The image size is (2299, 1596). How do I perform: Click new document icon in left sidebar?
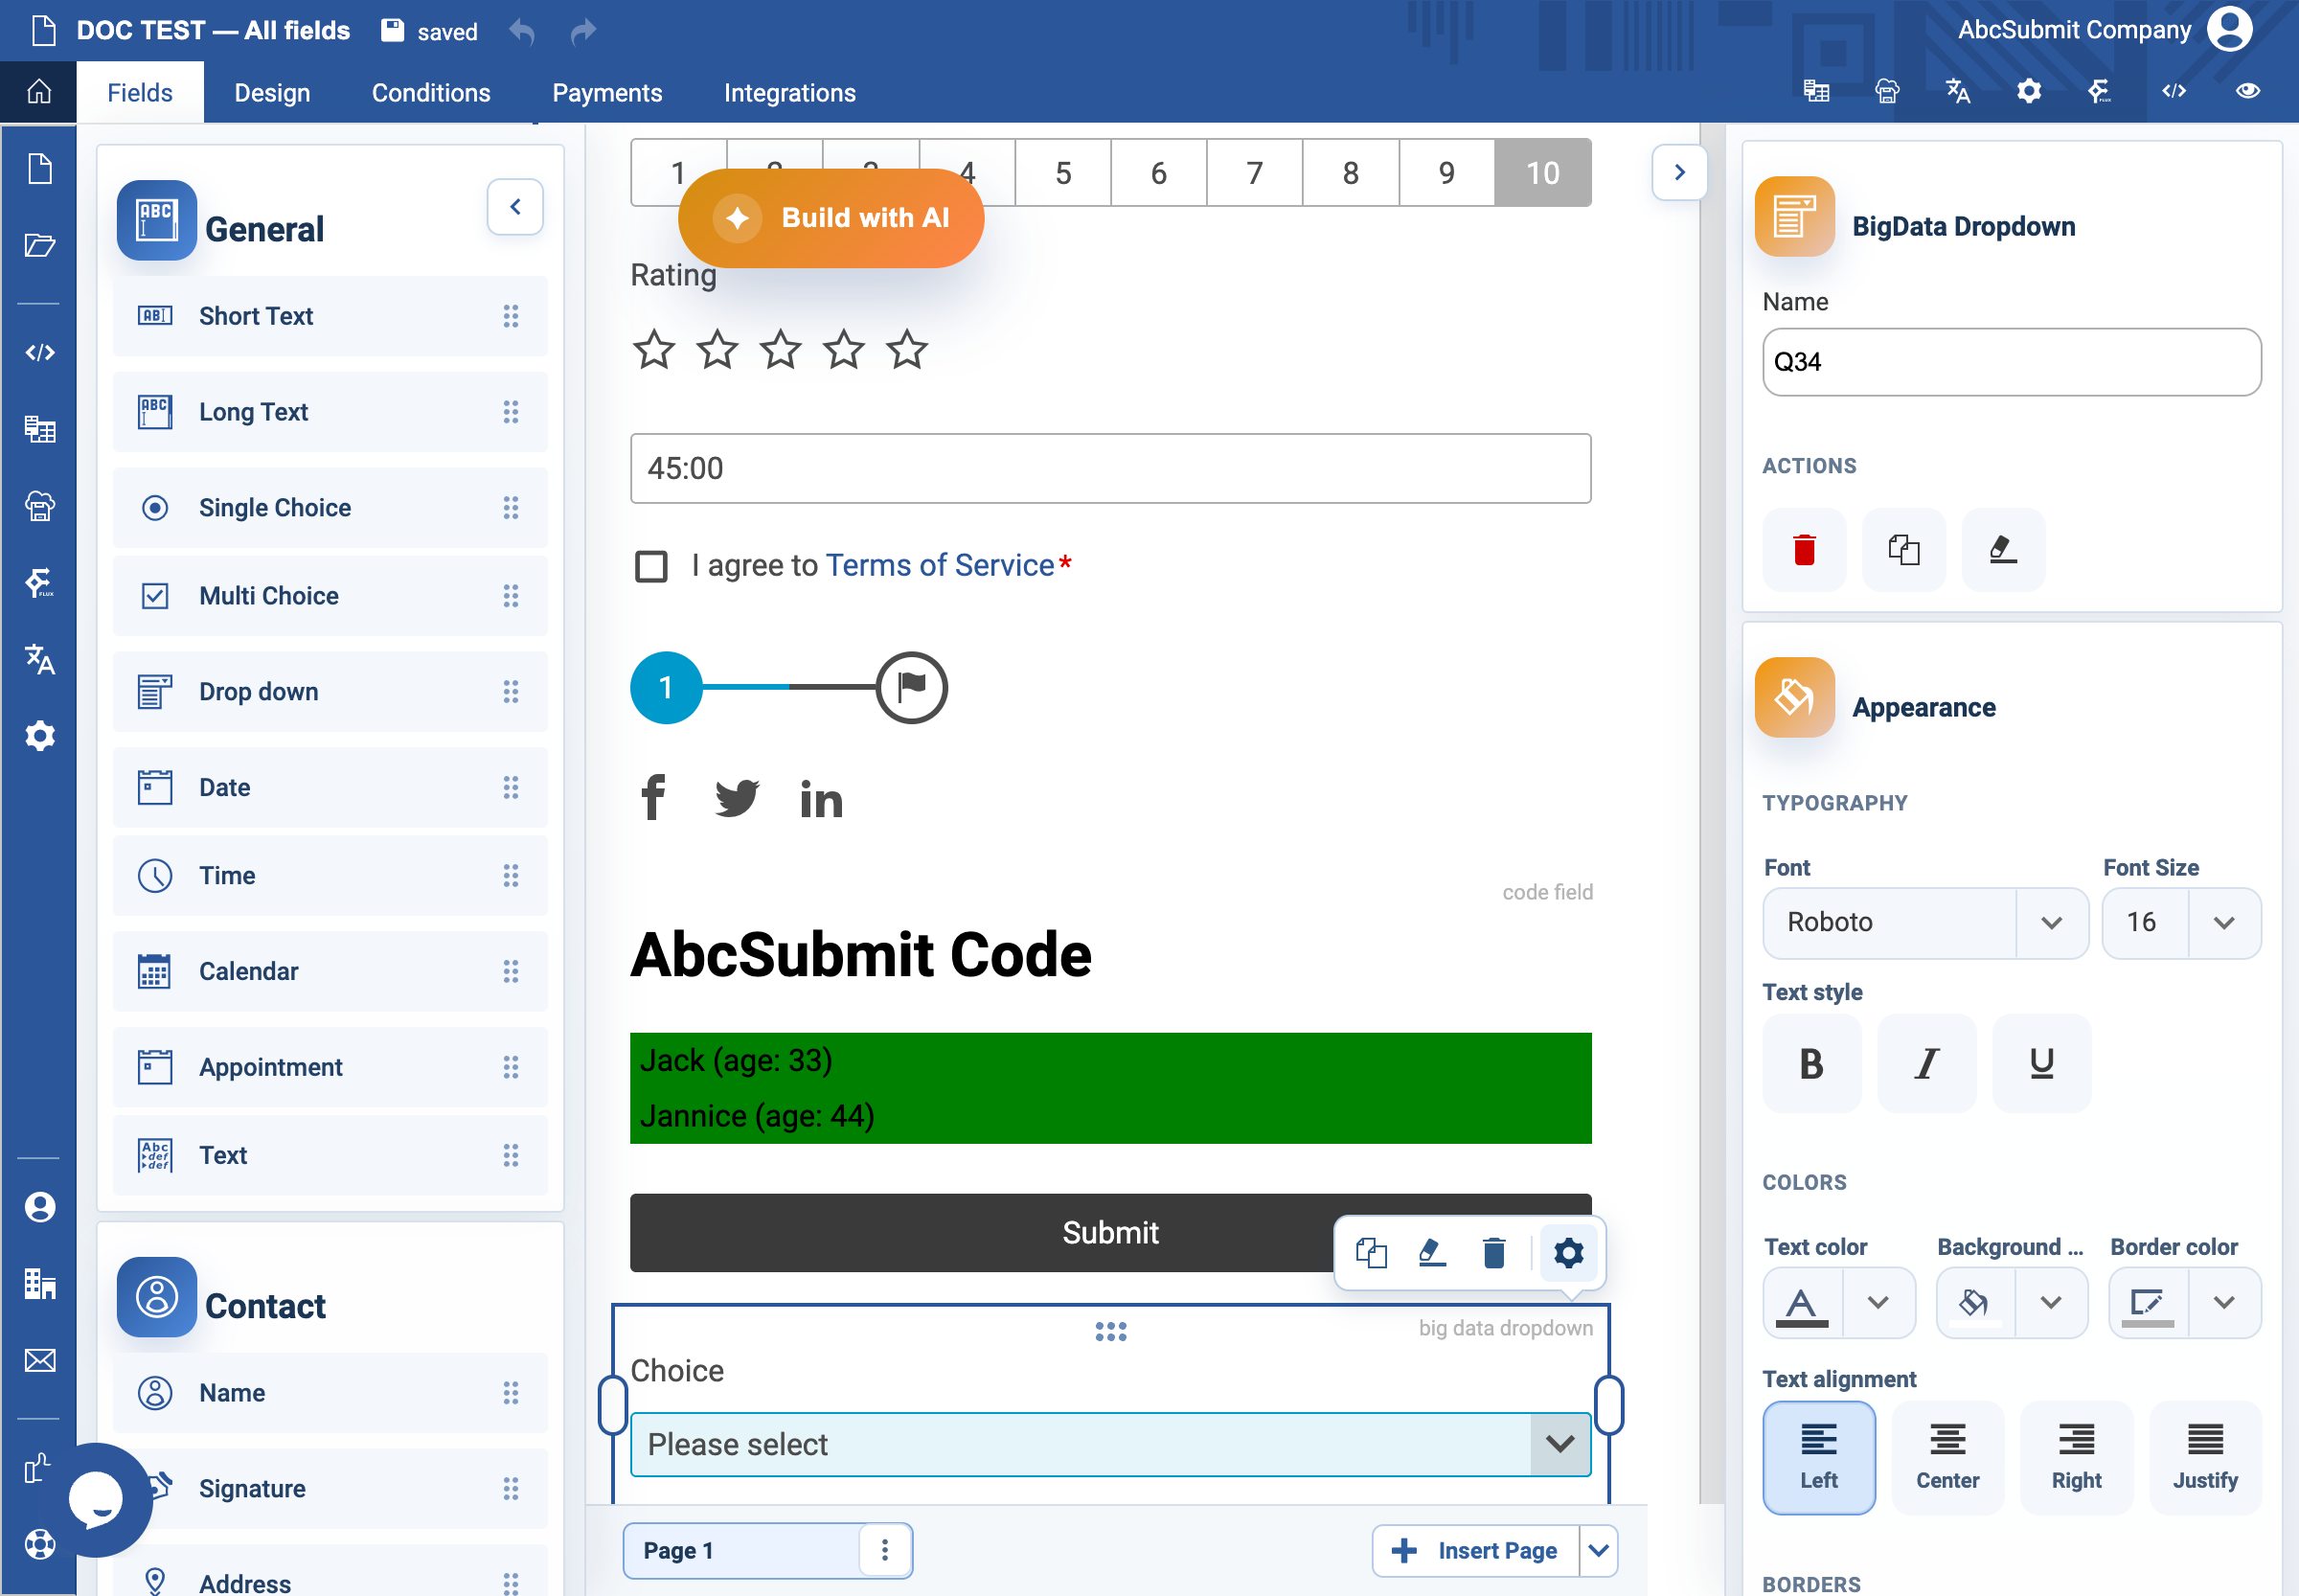tap(39, 169)
